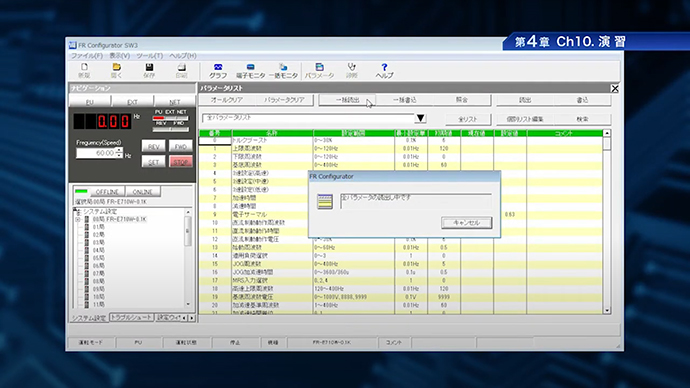The width and height of the screenshot is (690, 388).
Task: Click the Frequency(Speed) input field
Action: coord(96,153)
